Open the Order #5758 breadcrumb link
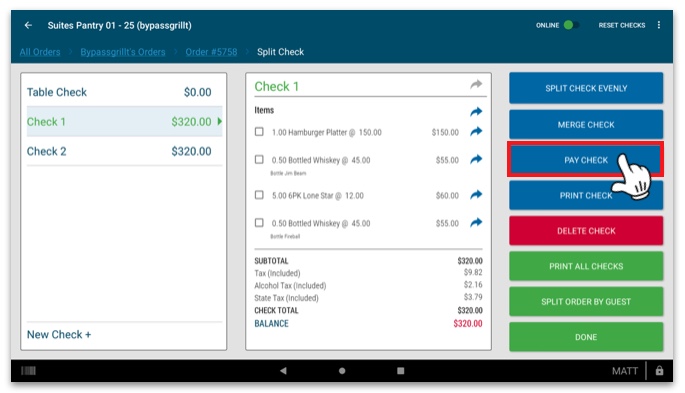This screenshot has width=685, height=393. (x=211, y=52)
